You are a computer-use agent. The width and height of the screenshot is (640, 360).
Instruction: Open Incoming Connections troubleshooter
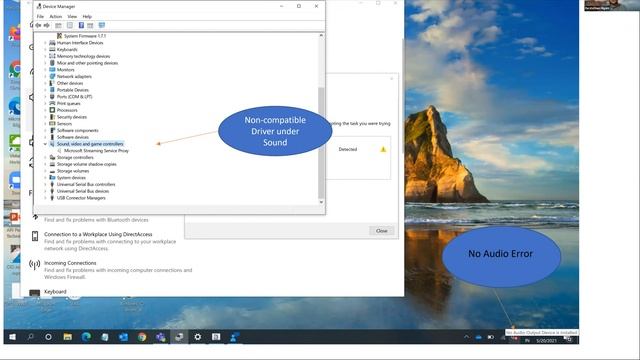[70, 263]
